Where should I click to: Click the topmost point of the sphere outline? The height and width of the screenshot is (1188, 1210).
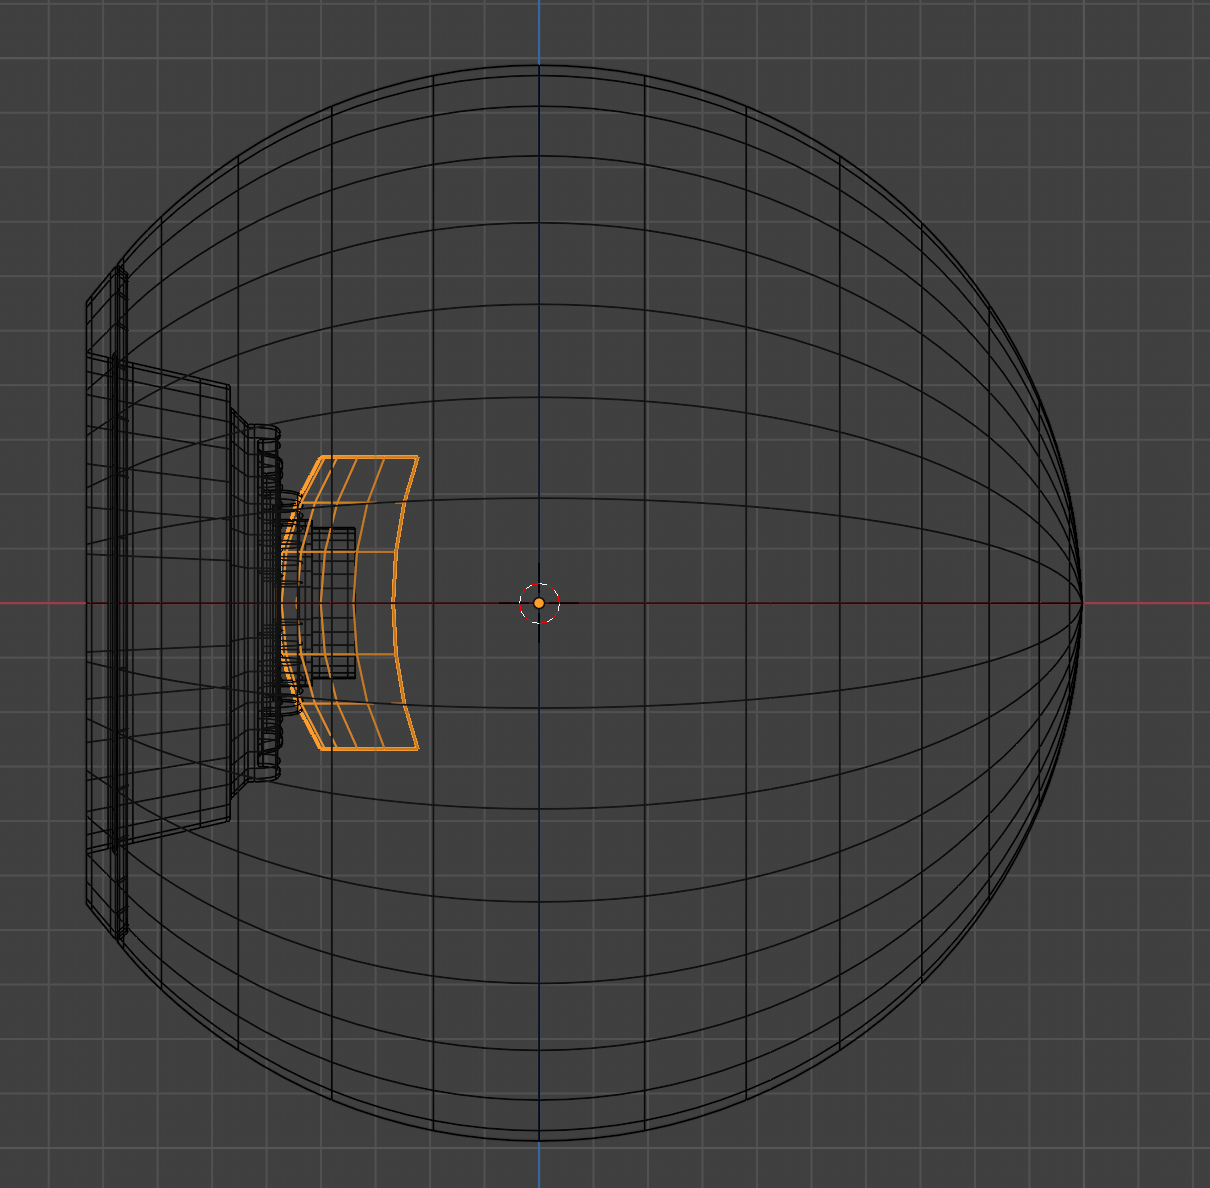pos(539,66)
